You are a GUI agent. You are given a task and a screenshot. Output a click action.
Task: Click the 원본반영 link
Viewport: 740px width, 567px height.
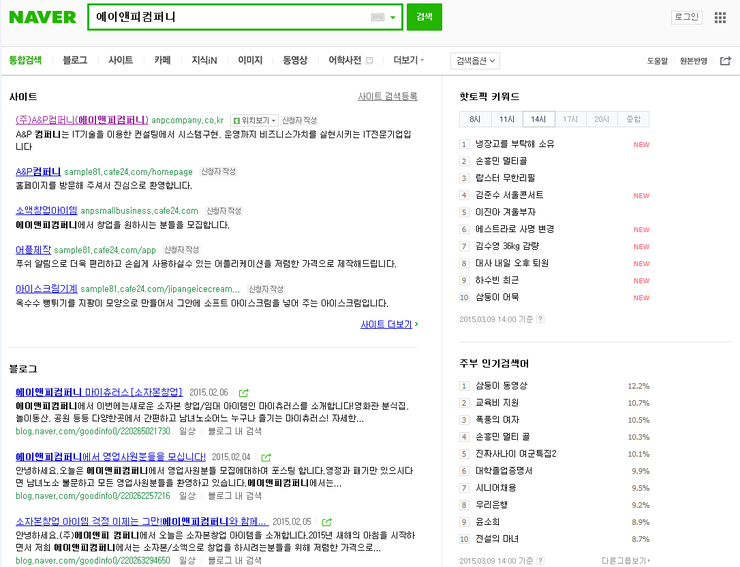click(x=694, y=61)
